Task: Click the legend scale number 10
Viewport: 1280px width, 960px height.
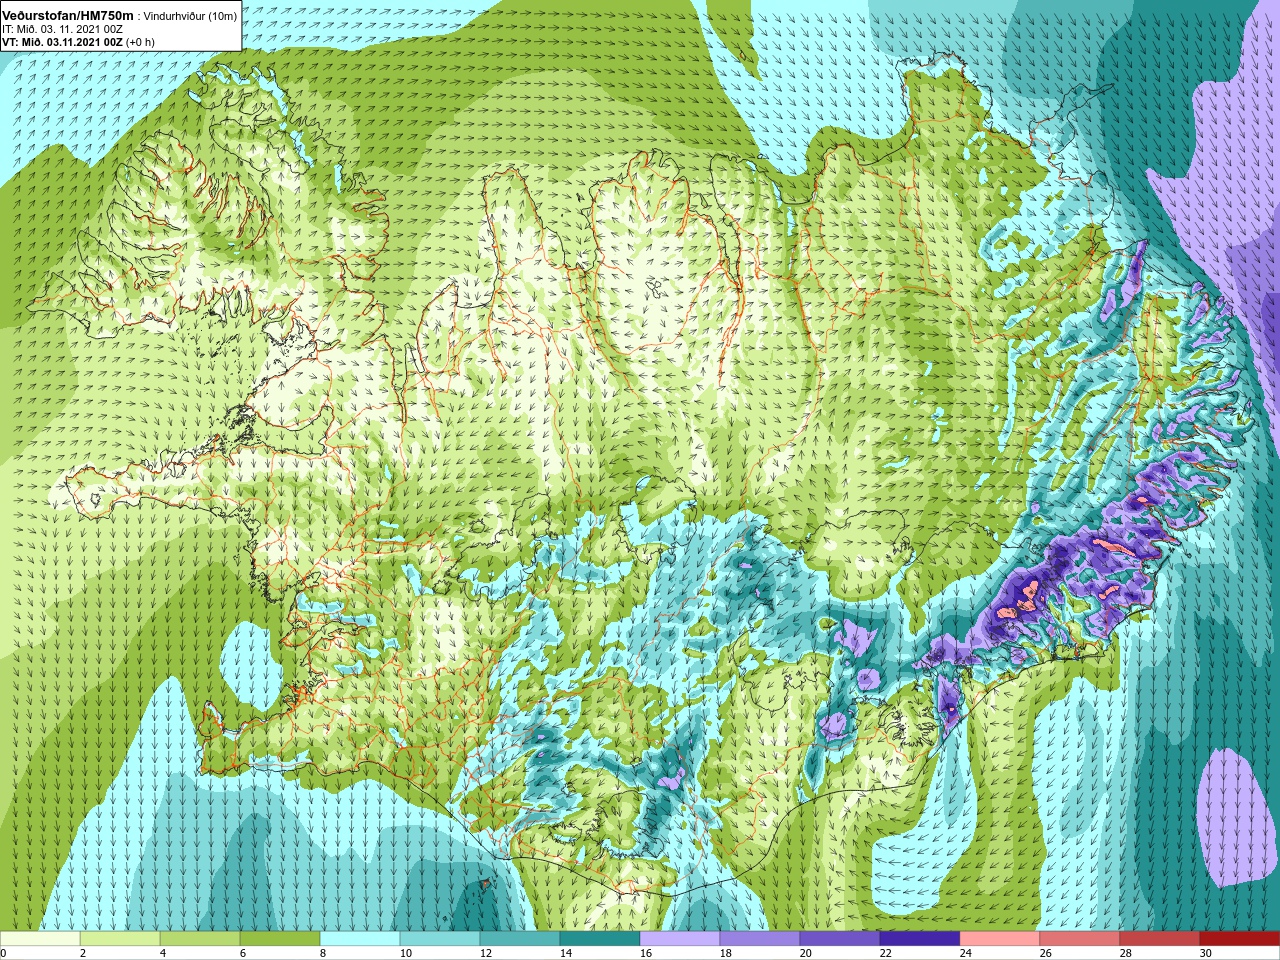Action: [x=406, y=953]
